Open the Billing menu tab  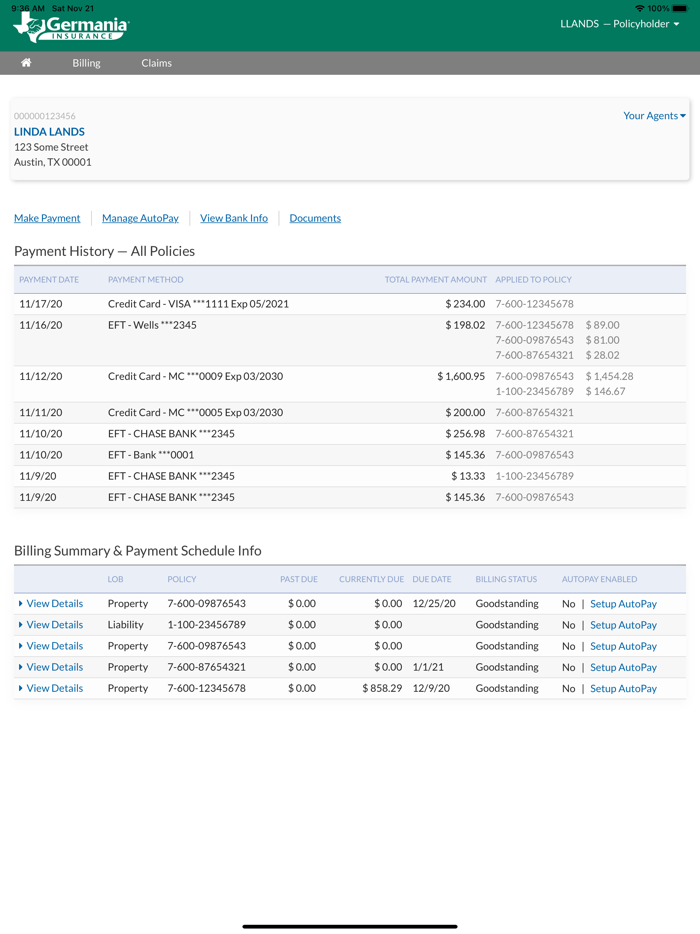tap(86, 63)
